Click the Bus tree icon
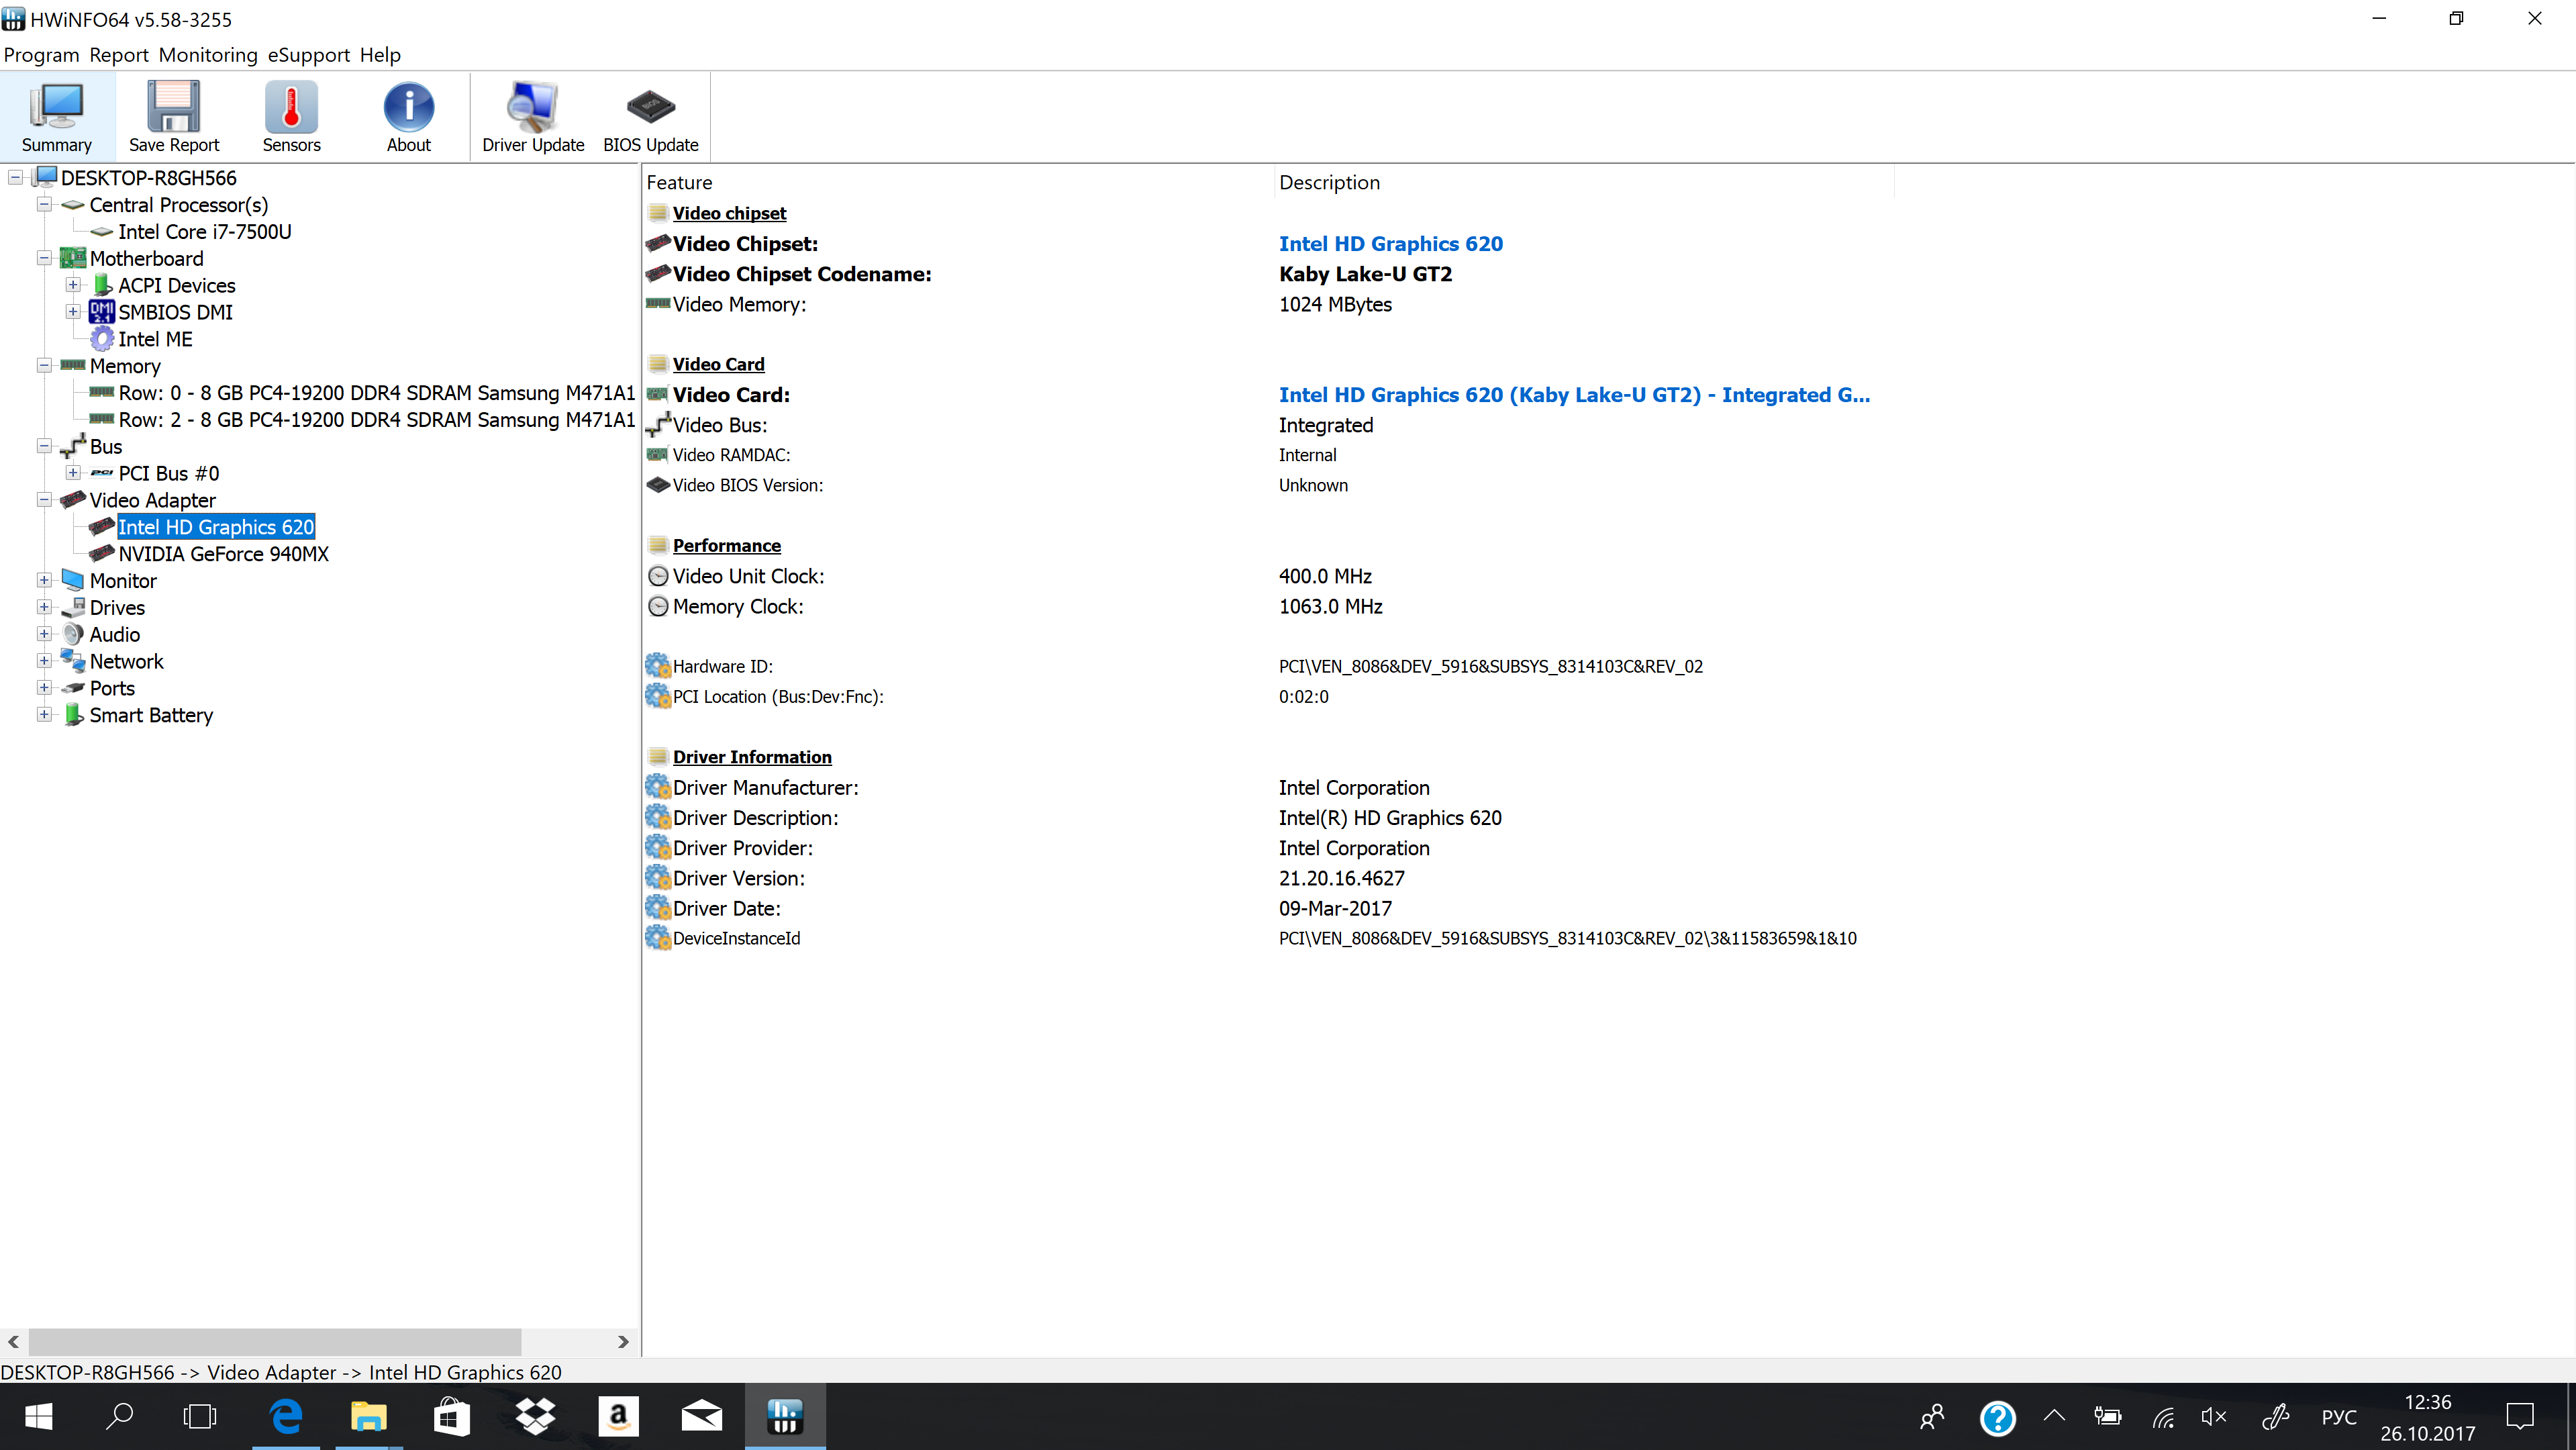The height and width of the screenshot is (1450, 2576). point(73,446)
